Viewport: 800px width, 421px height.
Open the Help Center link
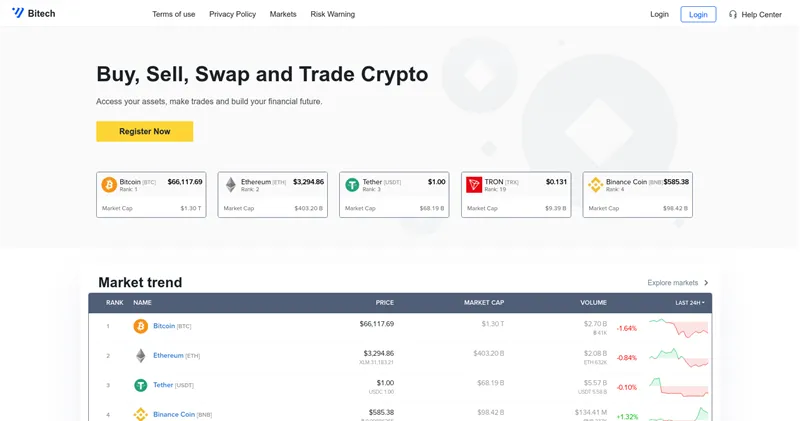pyautogui.click(x=761, y=15)
